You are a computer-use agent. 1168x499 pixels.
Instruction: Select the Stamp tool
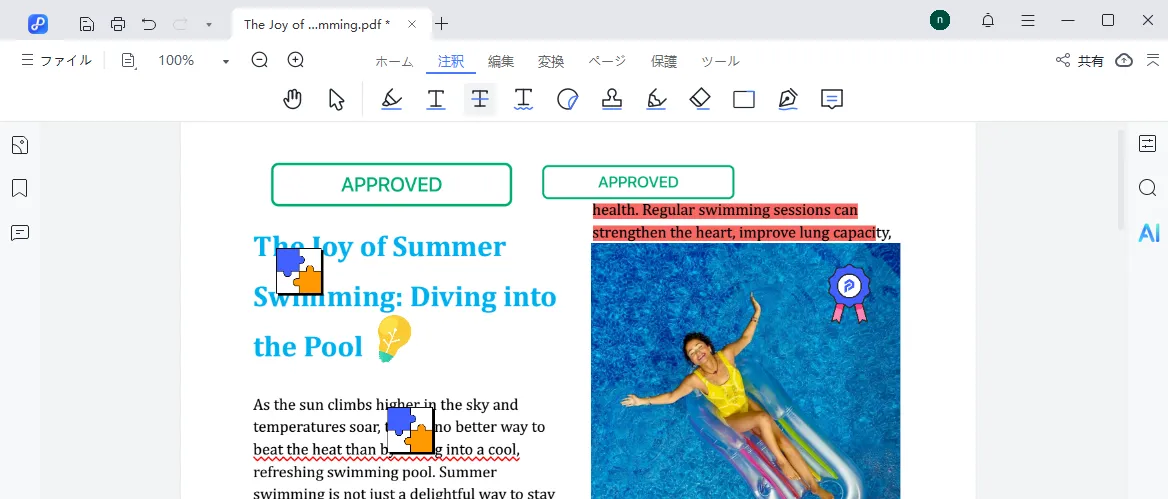[x=612, y=99]
